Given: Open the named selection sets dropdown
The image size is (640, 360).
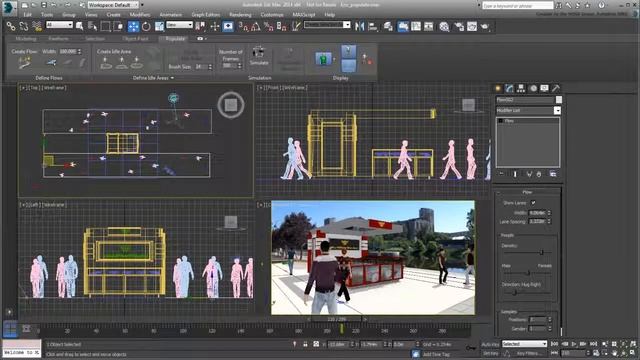Looking at the screenshot, I should pos(327,25).
